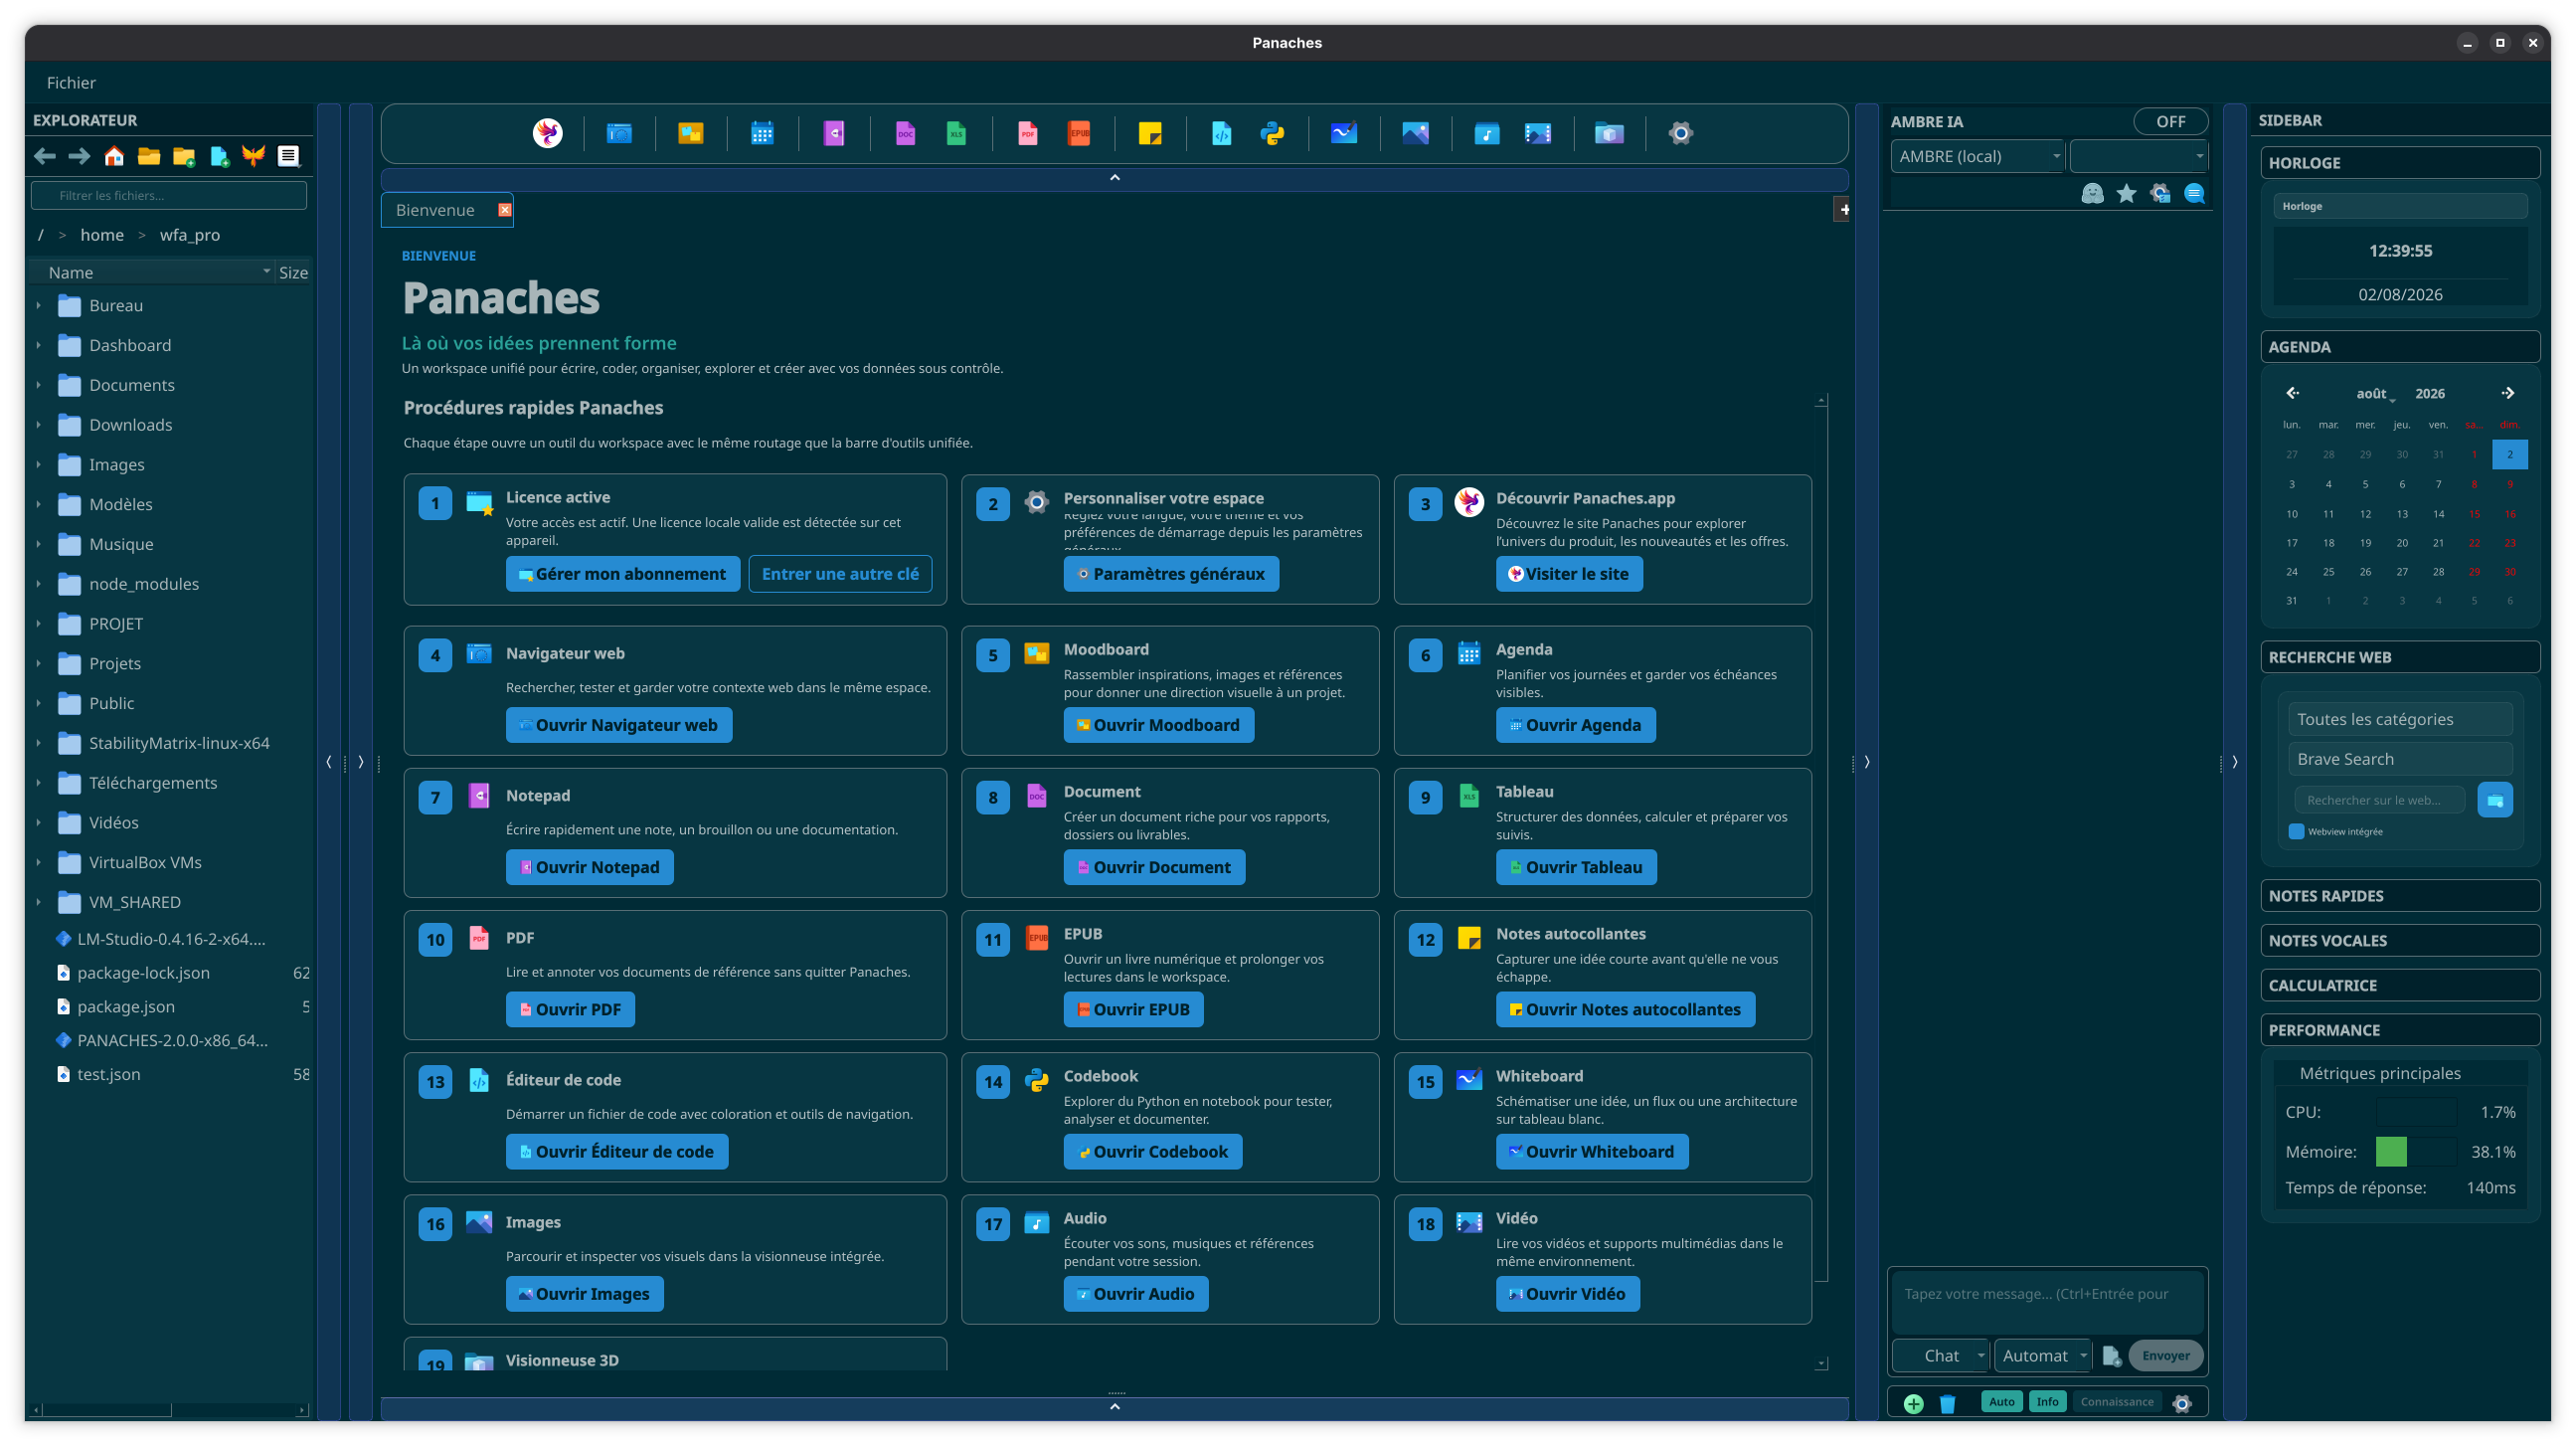Click the Ambre message text area
2576x1446 pixels.
[2047, 1303]
